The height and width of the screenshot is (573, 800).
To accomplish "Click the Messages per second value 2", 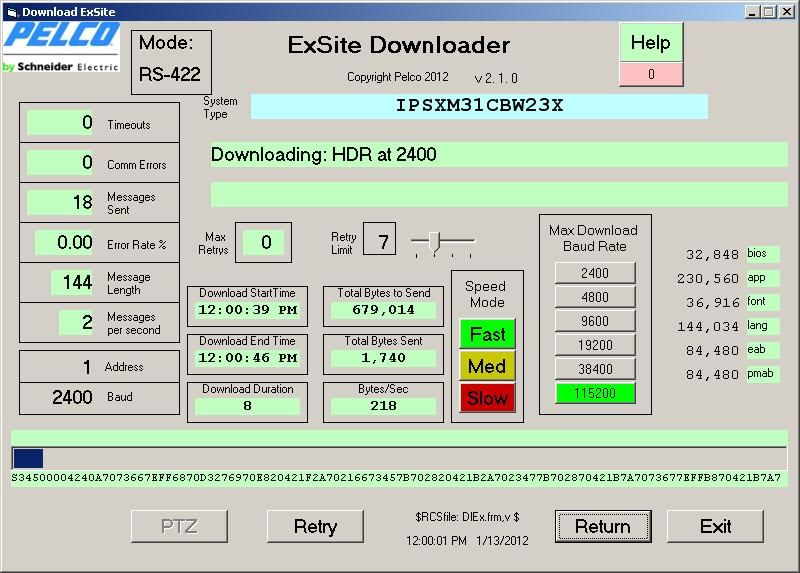I will click(77, 322).
